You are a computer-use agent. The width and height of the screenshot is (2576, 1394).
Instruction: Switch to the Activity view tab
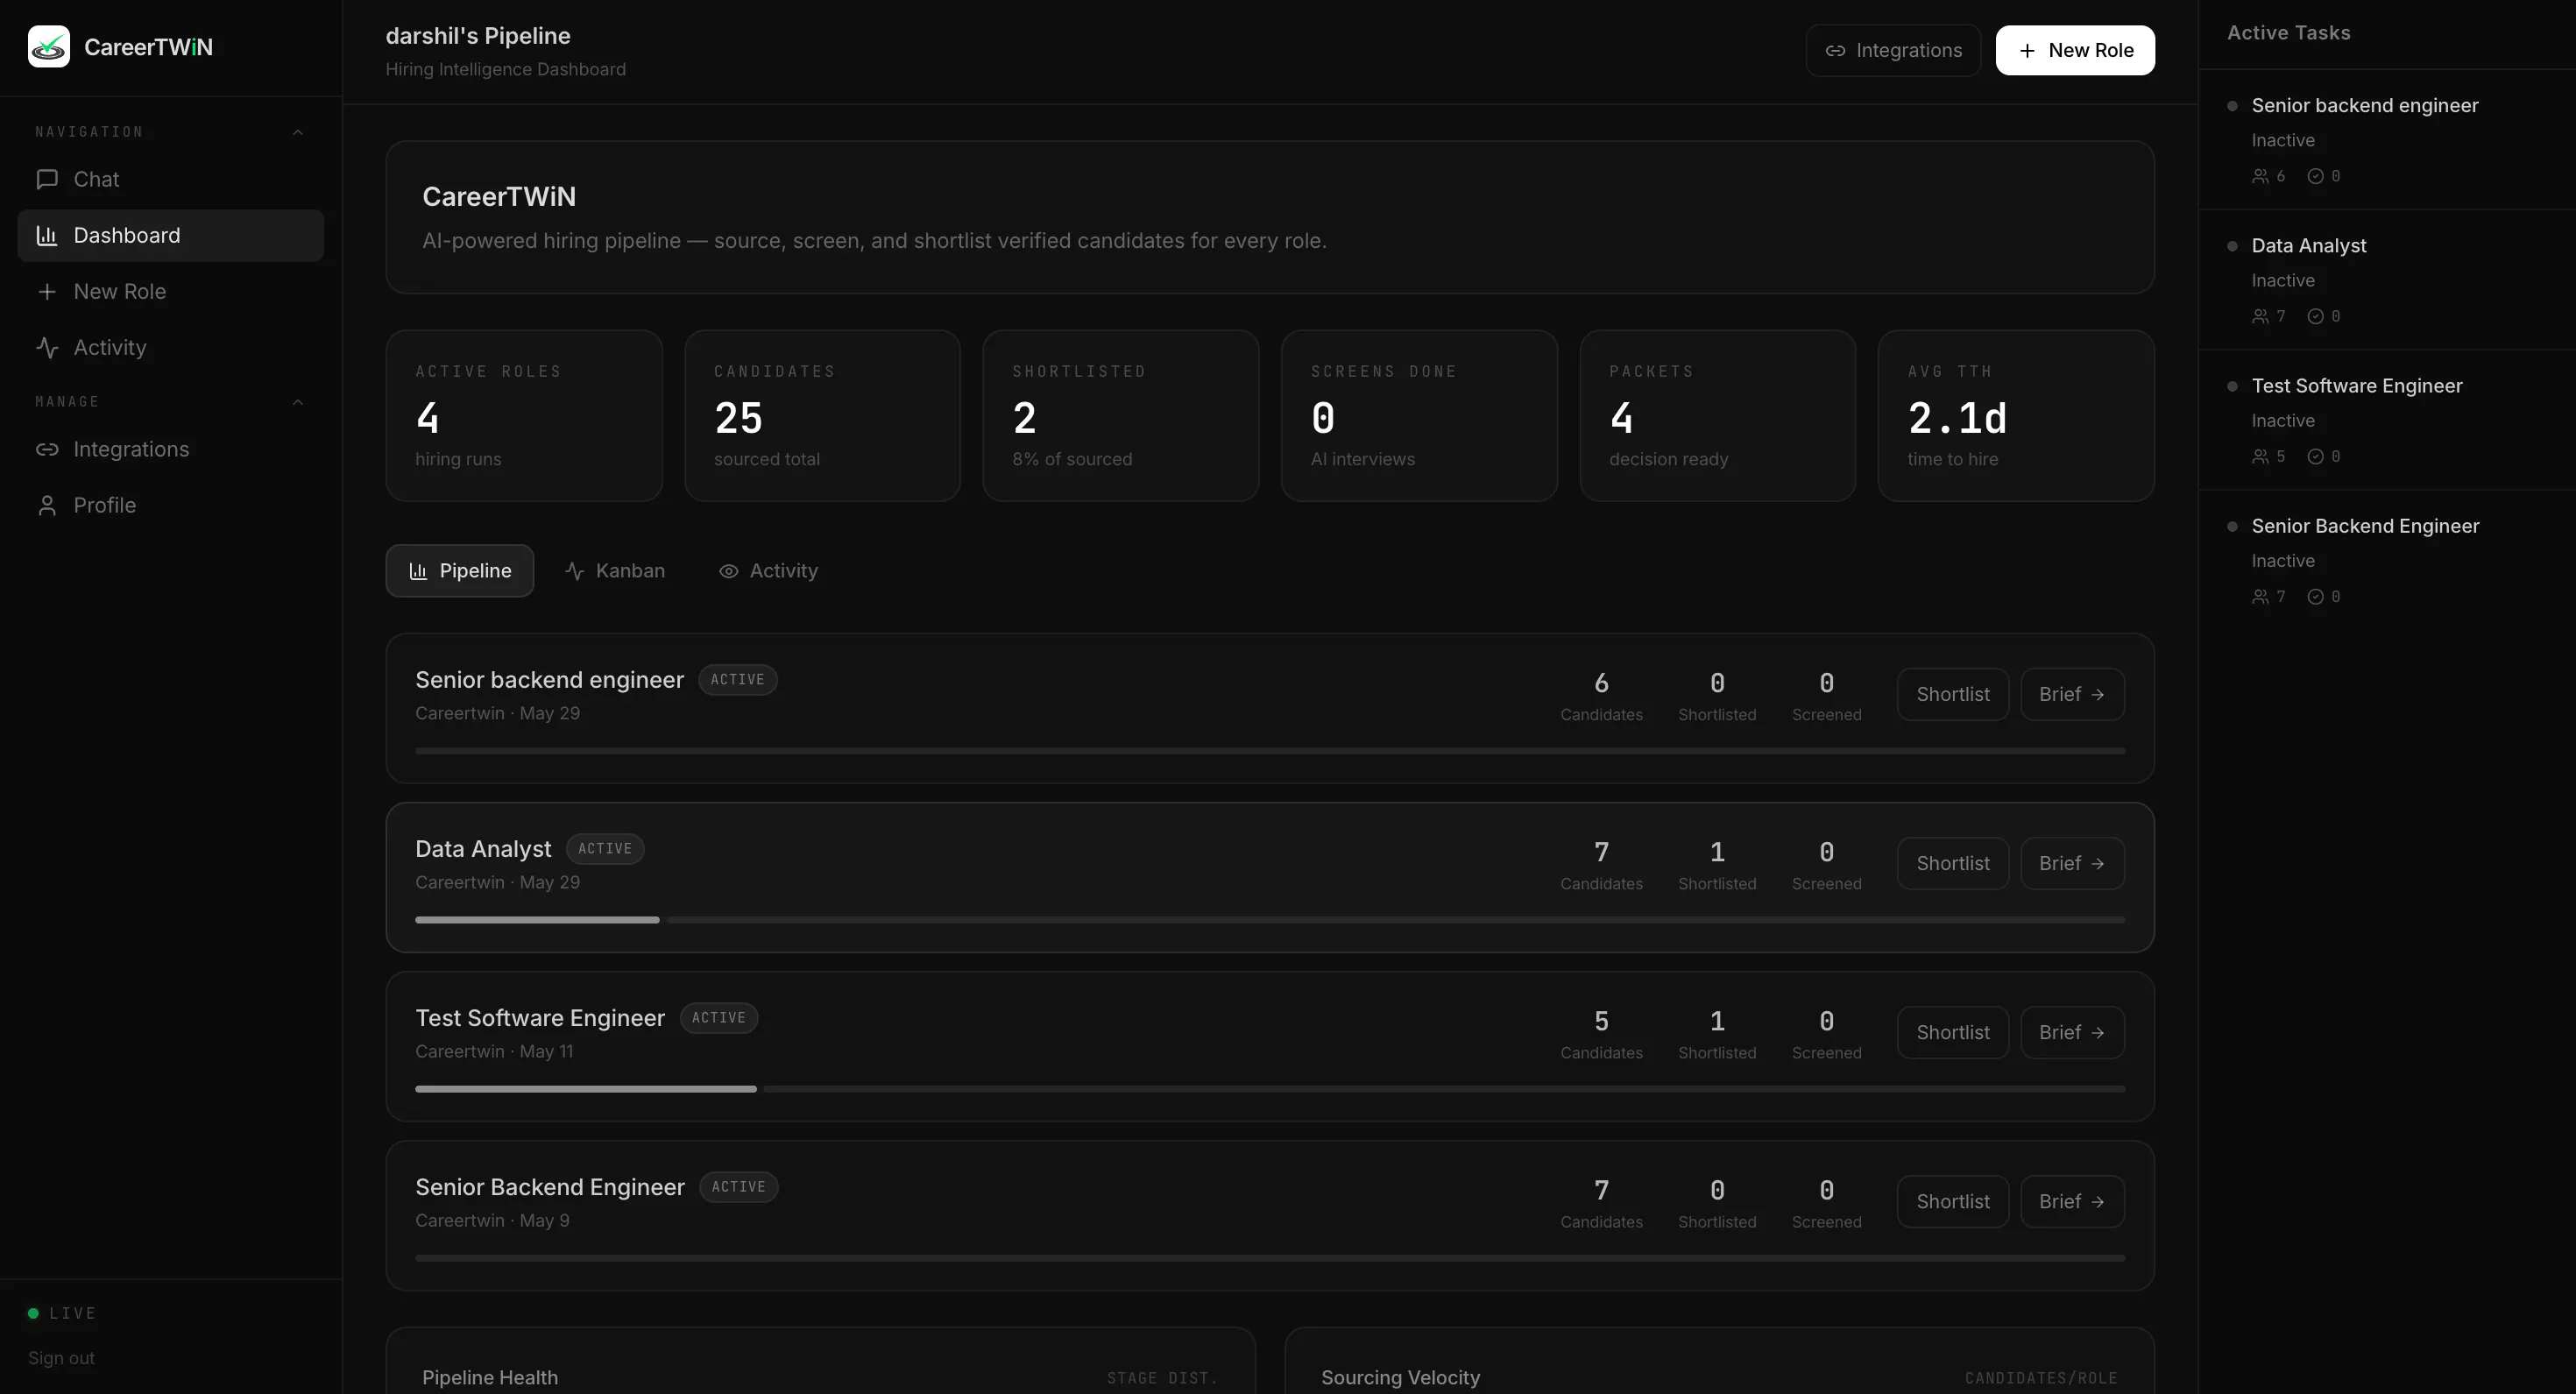point(768,571)
